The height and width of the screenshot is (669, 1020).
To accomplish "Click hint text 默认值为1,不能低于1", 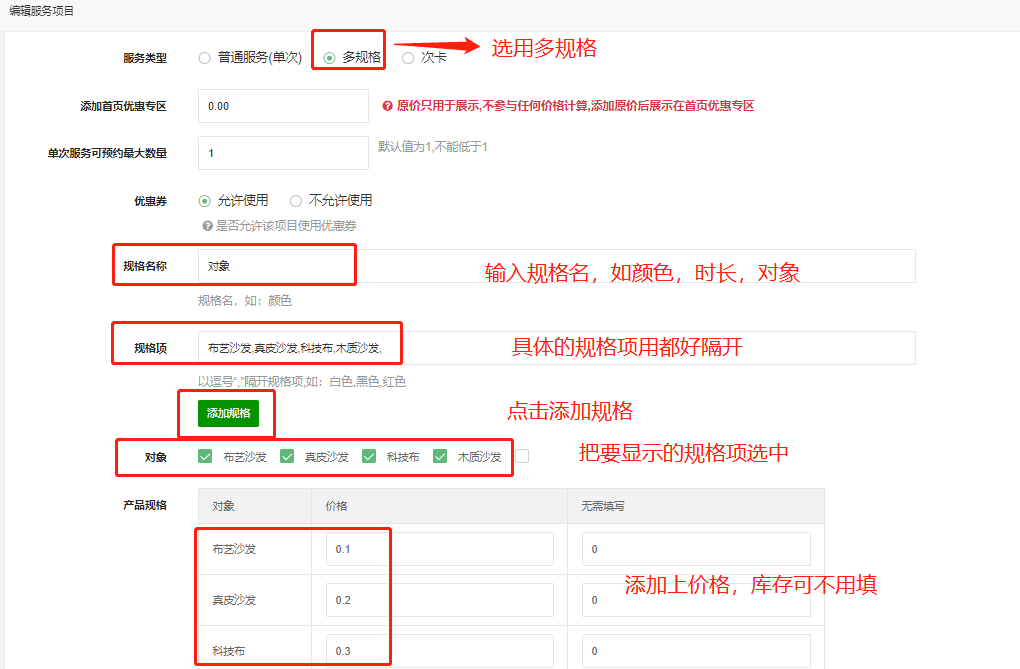I will (x=433, y=146).
